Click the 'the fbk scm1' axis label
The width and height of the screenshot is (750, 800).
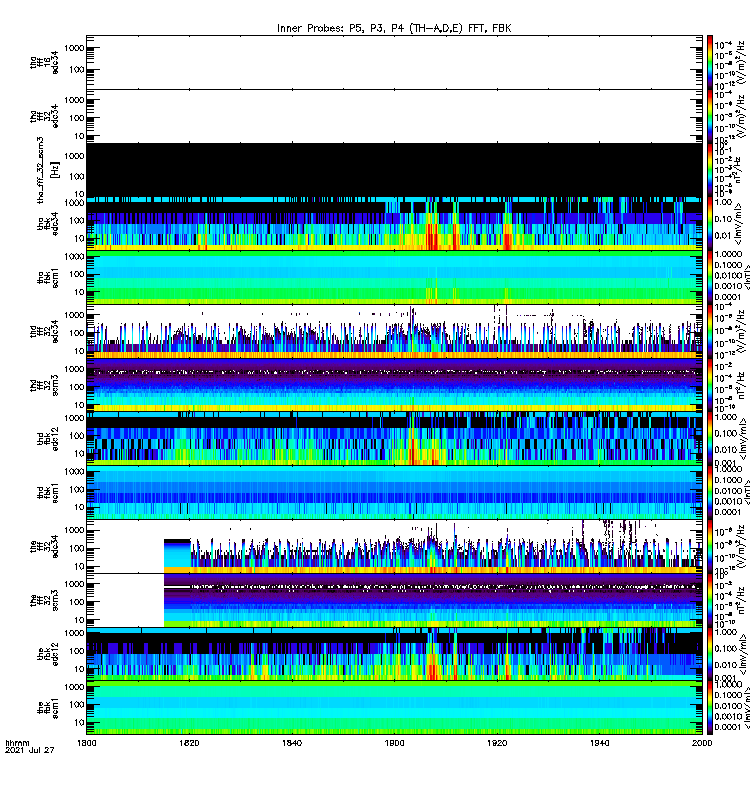pos(48,708)
